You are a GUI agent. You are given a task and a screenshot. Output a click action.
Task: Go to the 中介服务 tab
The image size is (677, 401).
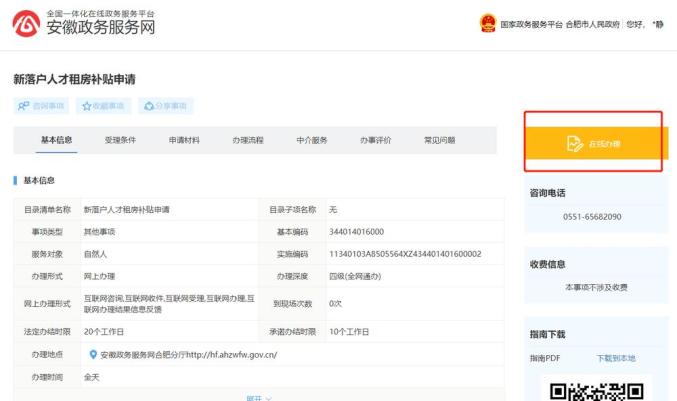[x=312, y=140]
